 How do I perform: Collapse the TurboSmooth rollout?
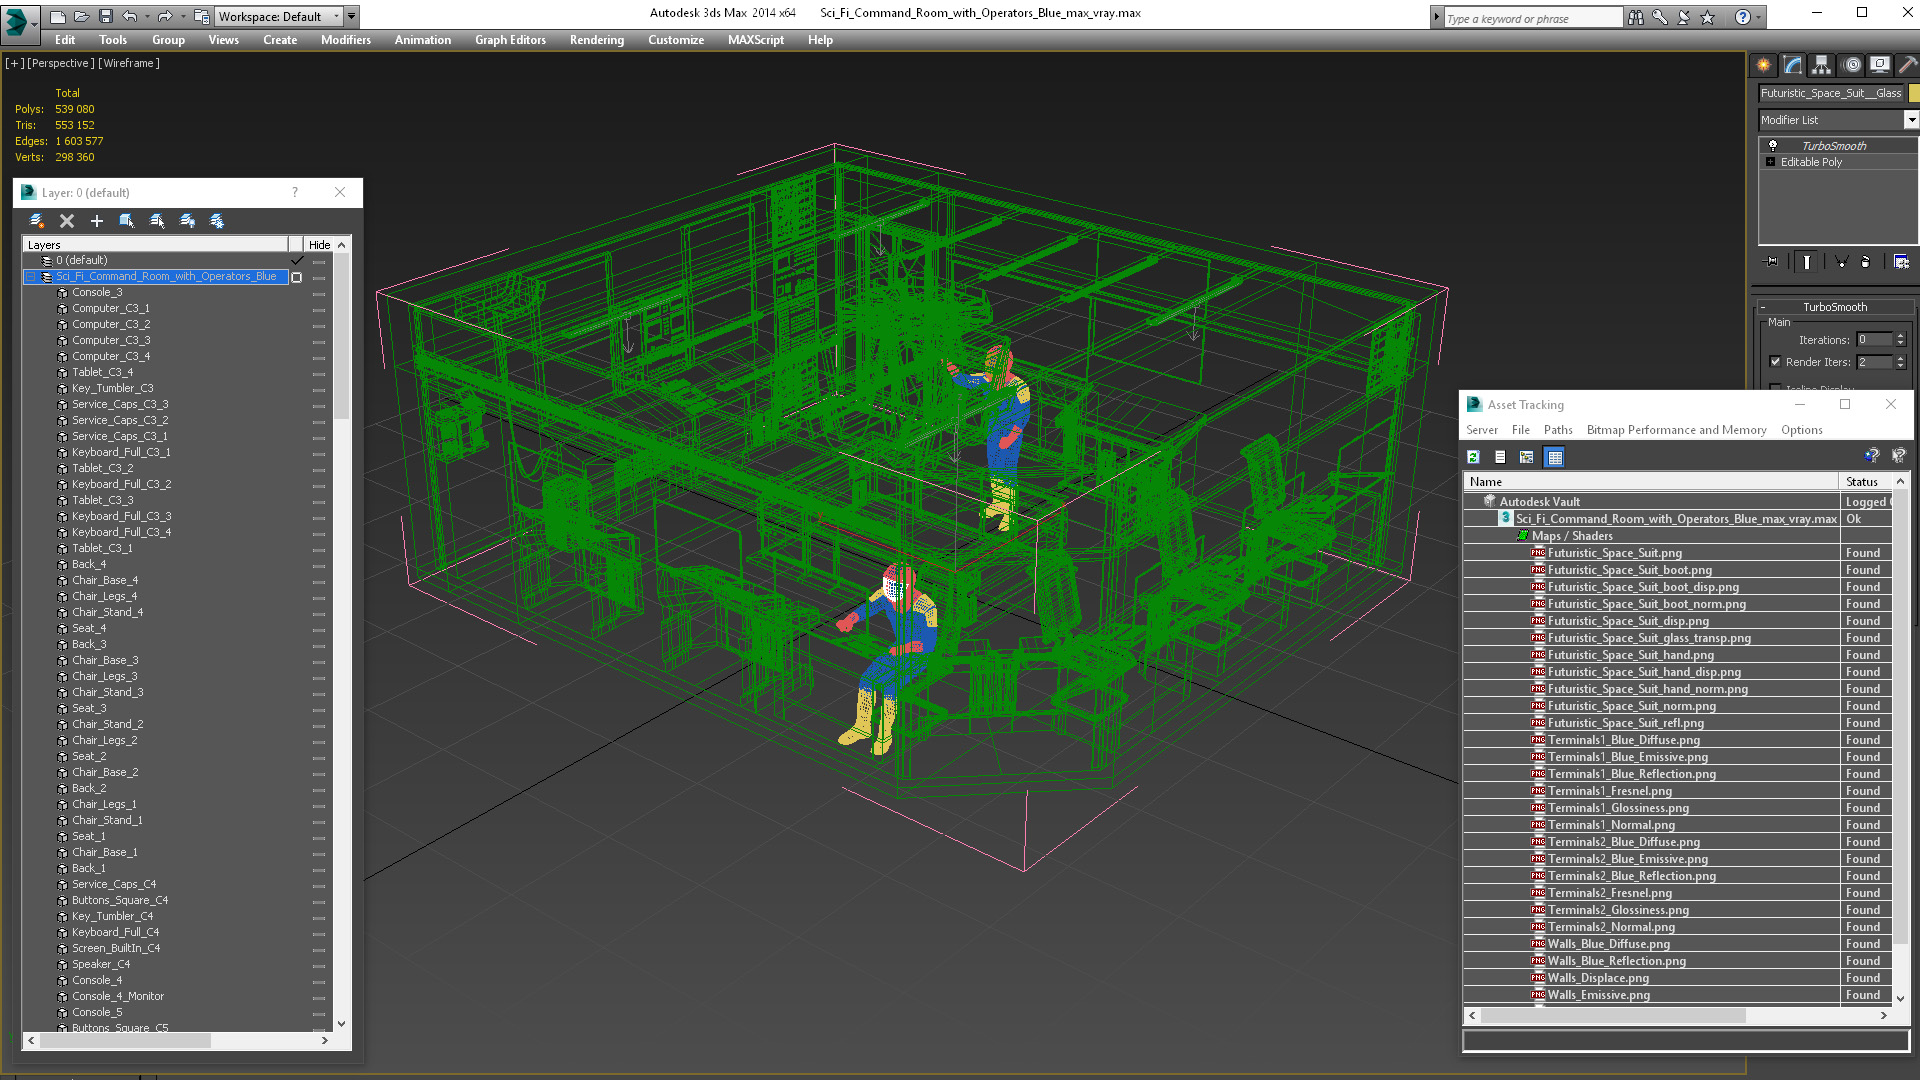click(1835, 307)
